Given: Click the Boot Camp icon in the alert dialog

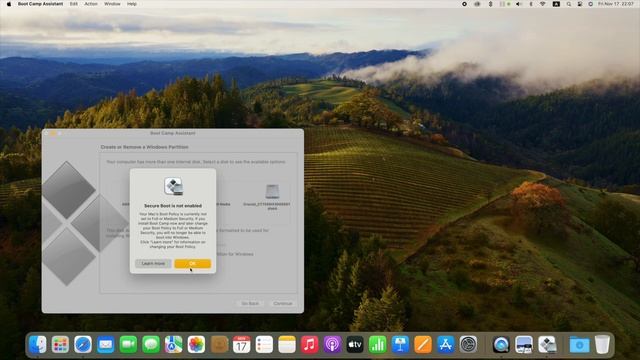Looking at the screenshot, I should pyautogui.click(x=173, y=186).
